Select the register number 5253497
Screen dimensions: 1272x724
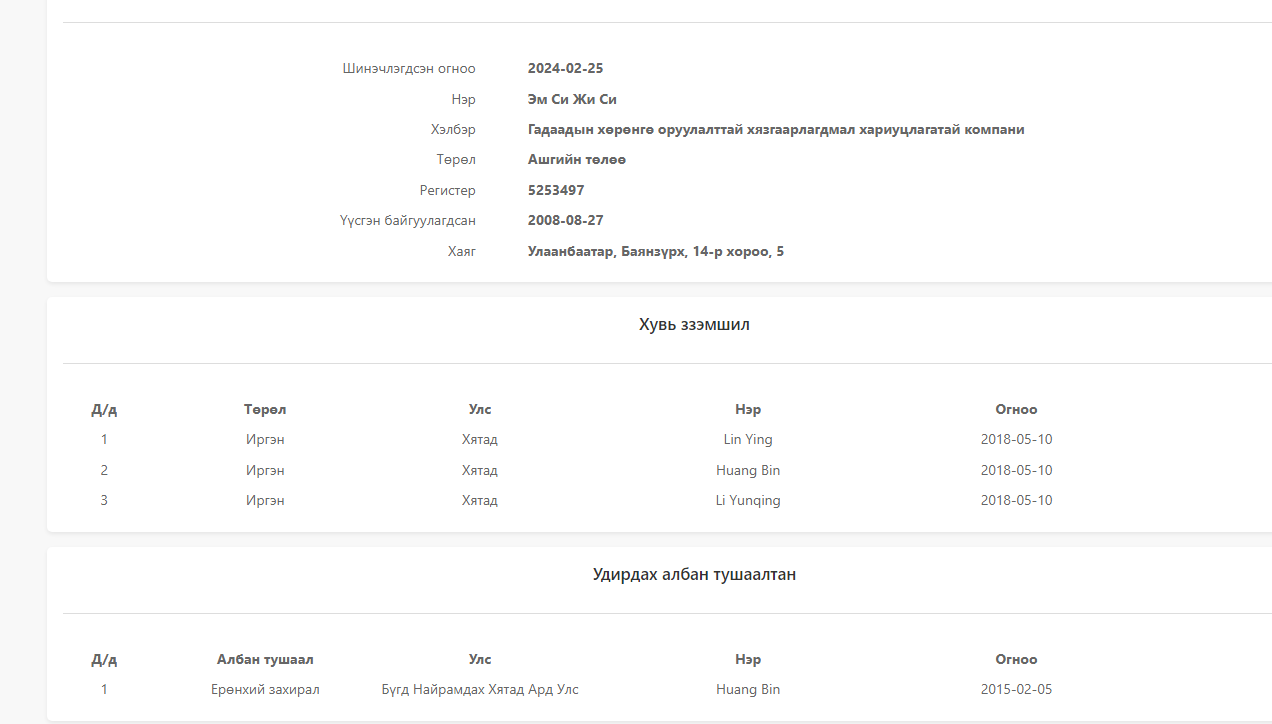pyautogui.click(x=556, y=190)
